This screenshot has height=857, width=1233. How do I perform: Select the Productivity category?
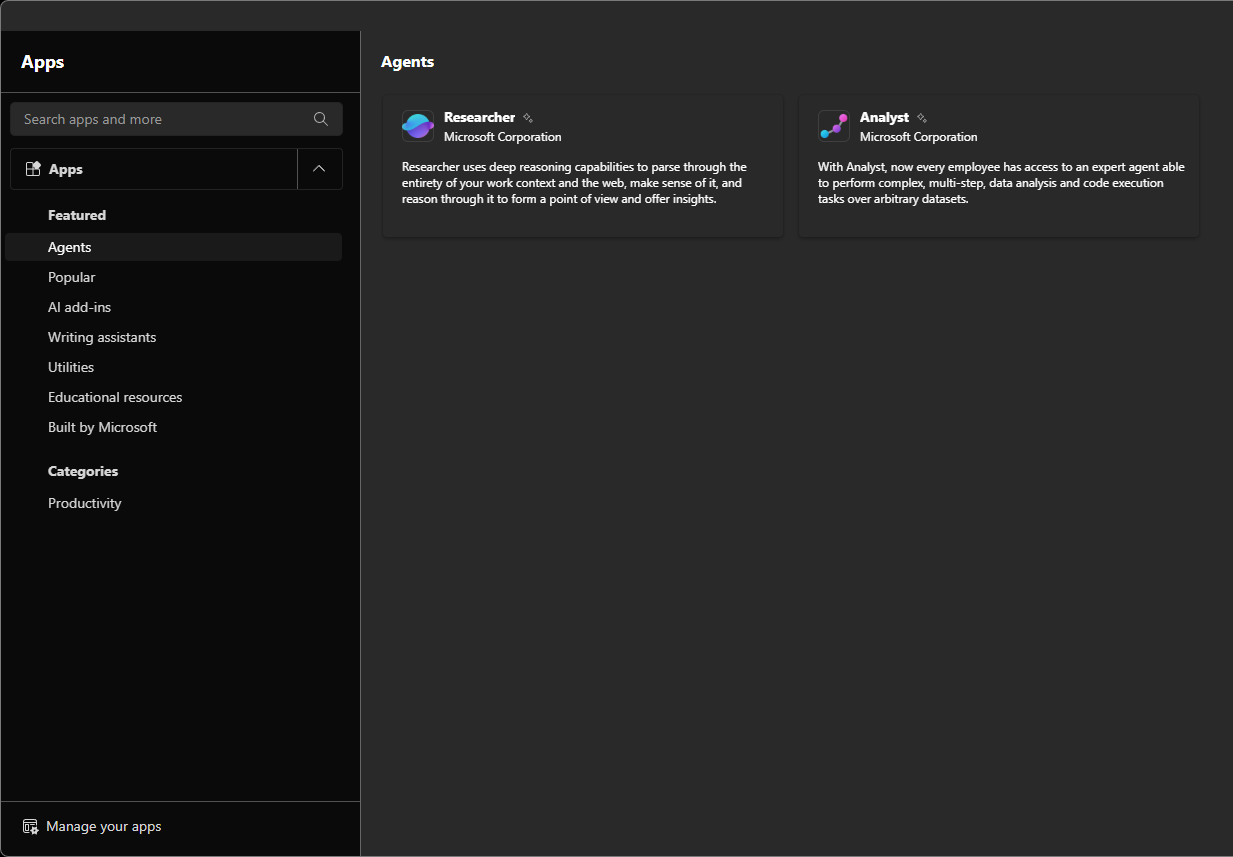[85, 503]
